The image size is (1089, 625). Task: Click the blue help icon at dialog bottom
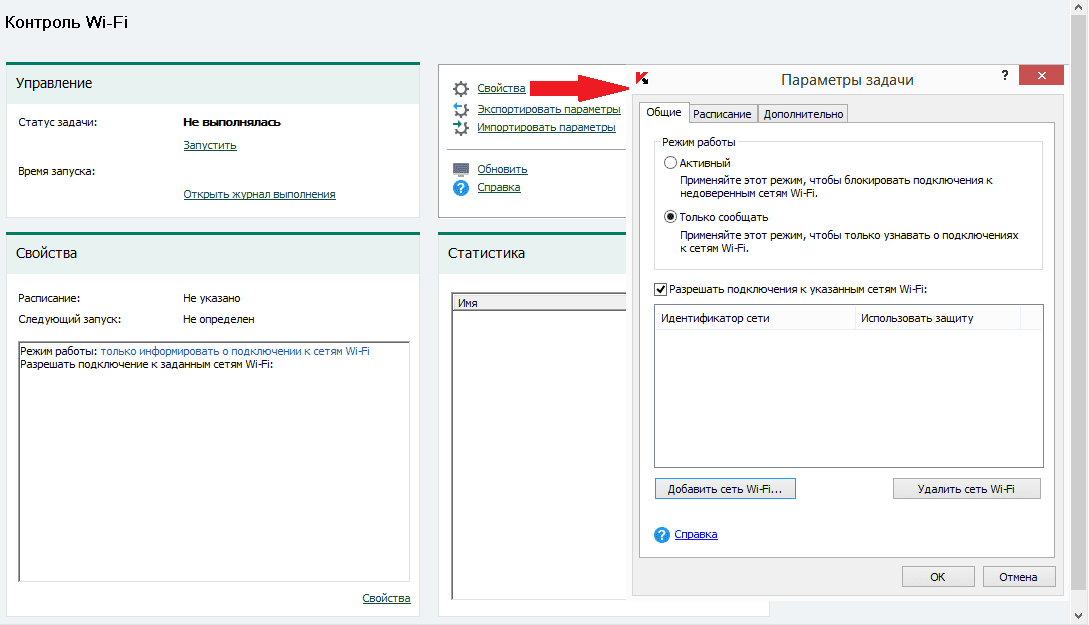[662, 535]
